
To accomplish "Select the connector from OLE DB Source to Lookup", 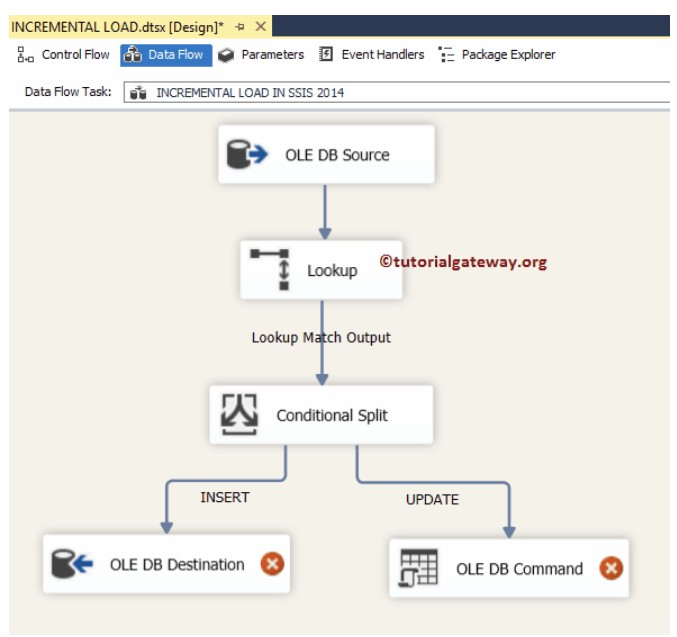I will tap(325, 211).
